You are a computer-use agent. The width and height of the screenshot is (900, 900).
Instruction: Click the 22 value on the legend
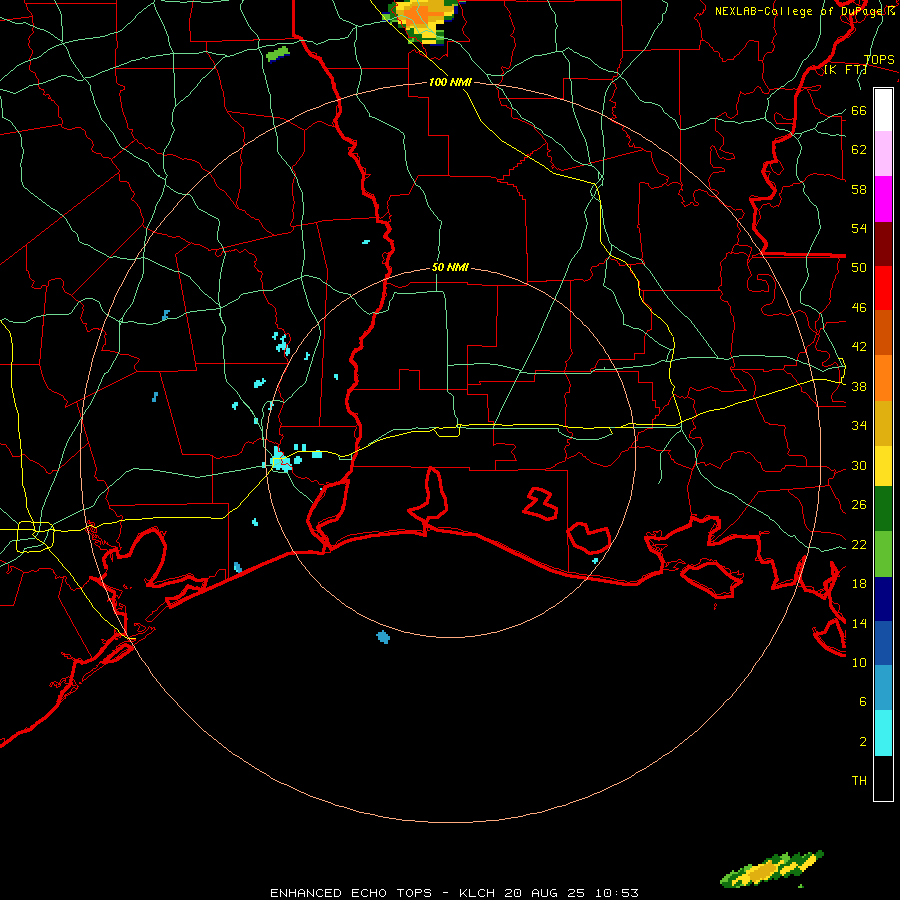[x=859, y=544]
